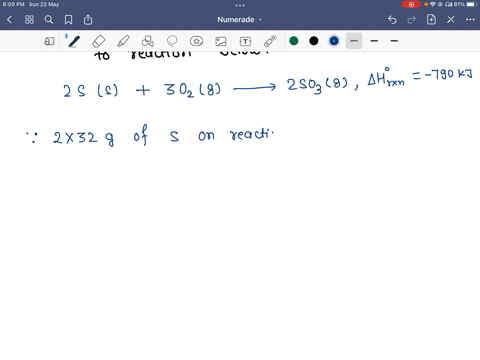This screenshot has height=360, width=480.
Task: Select the Image insert tool
Action: 221,41
